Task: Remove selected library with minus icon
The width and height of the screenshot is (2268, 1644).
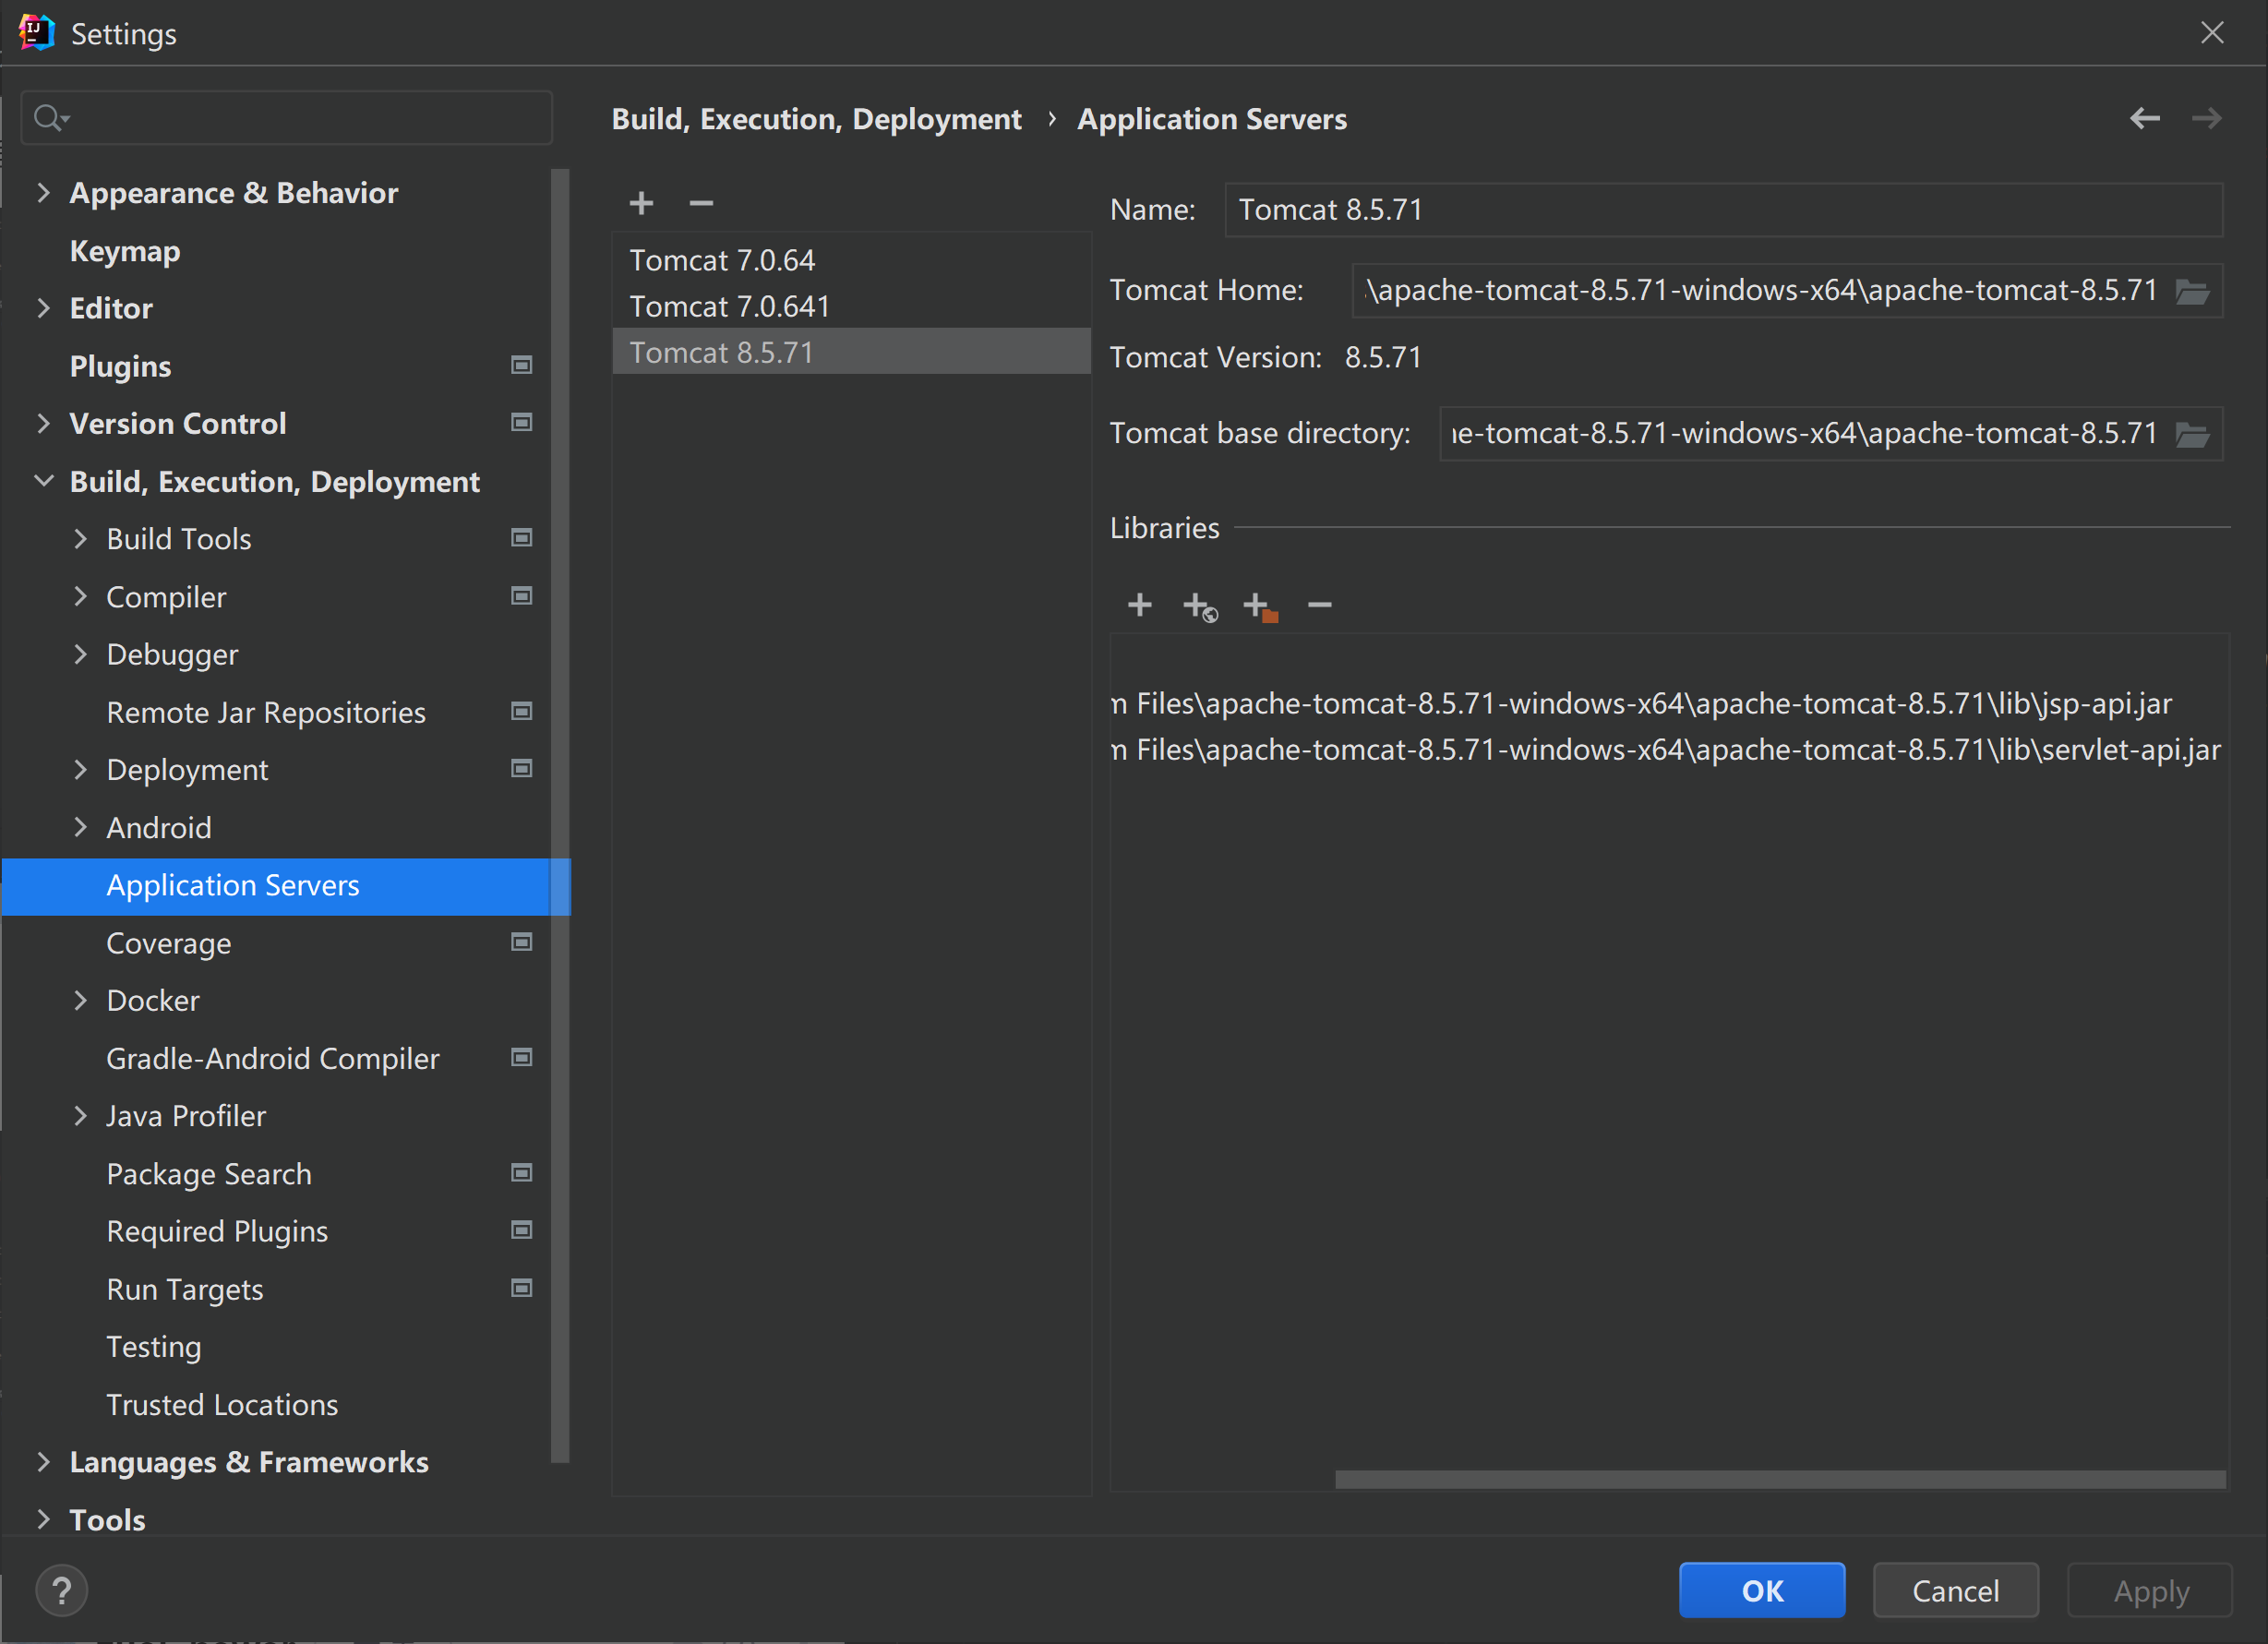Action: point(1320,605)
